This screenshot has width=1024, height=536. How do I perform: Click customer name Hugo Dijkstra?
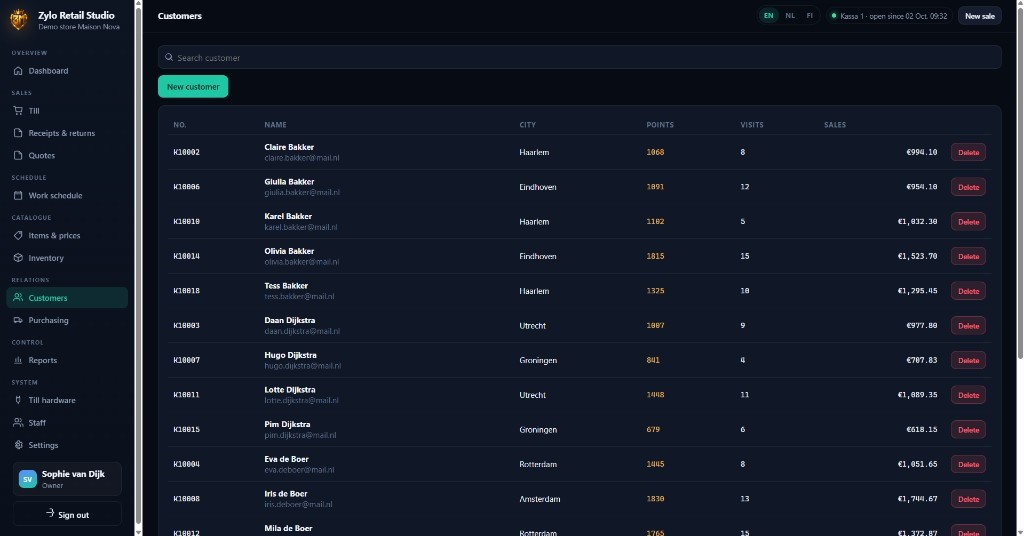click(290, 355)
